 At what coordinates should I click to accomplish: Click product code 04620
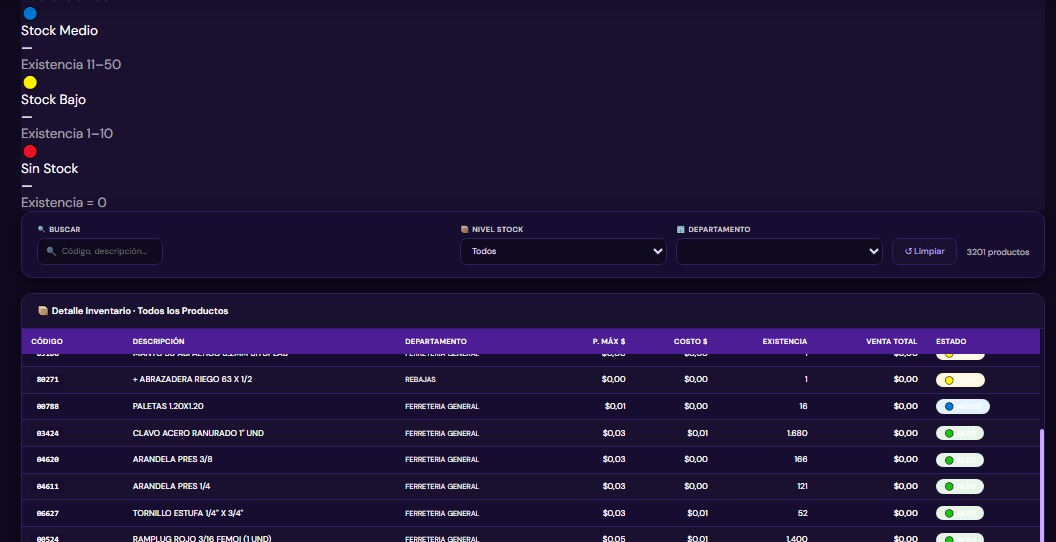click(x=48, y=460)
